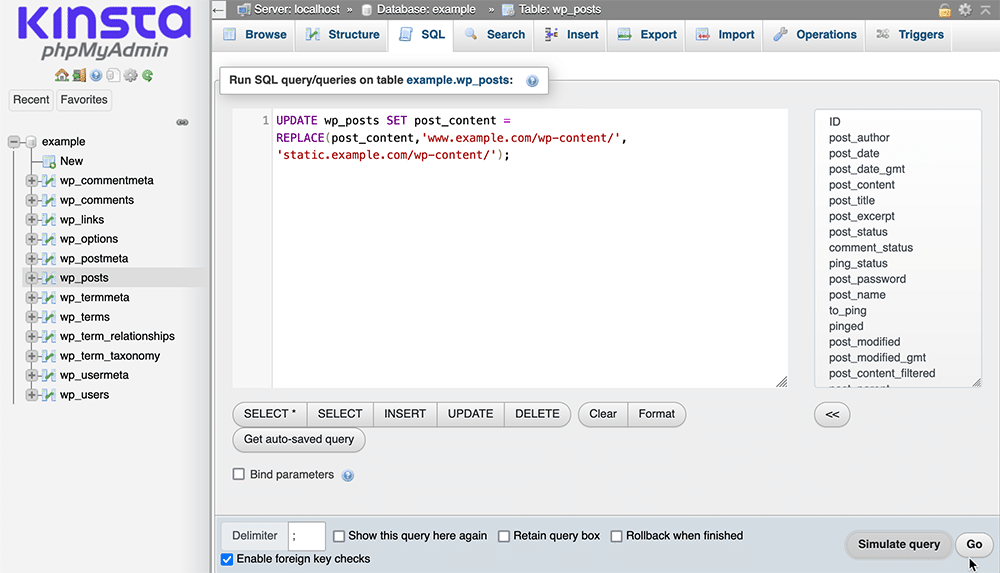Click the log out door icon

click(x=78, y=75)
